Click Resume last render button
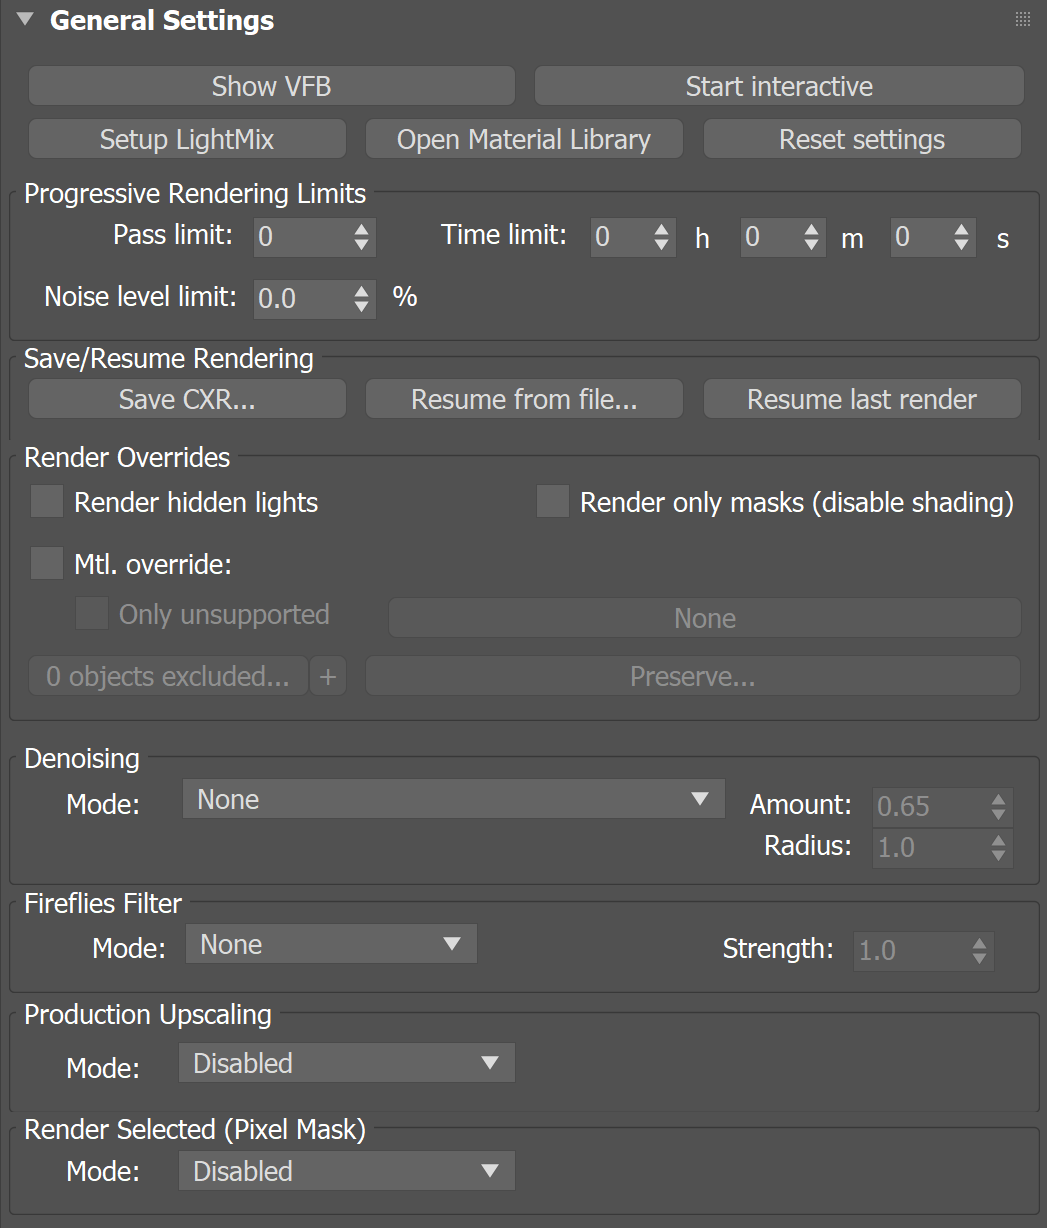The width and height of the screenshot is (1047, 1228). 862,399
